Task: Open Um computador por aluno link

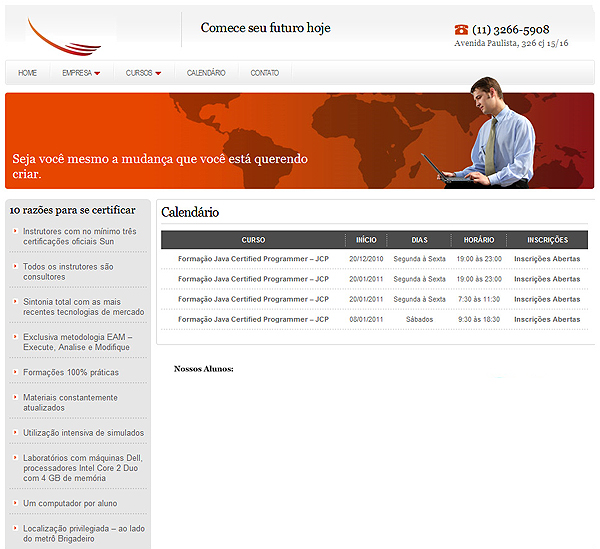Action: coord(70,503)
